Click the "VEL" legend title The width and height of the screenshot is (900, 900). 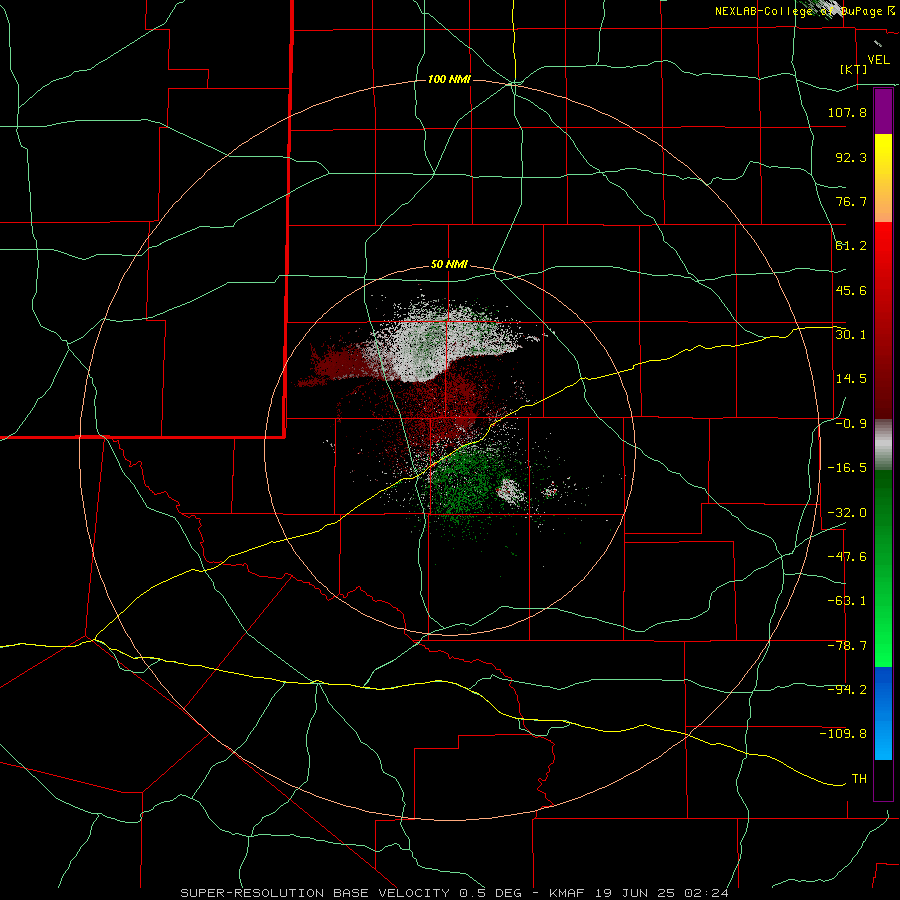tap(878, 60)
